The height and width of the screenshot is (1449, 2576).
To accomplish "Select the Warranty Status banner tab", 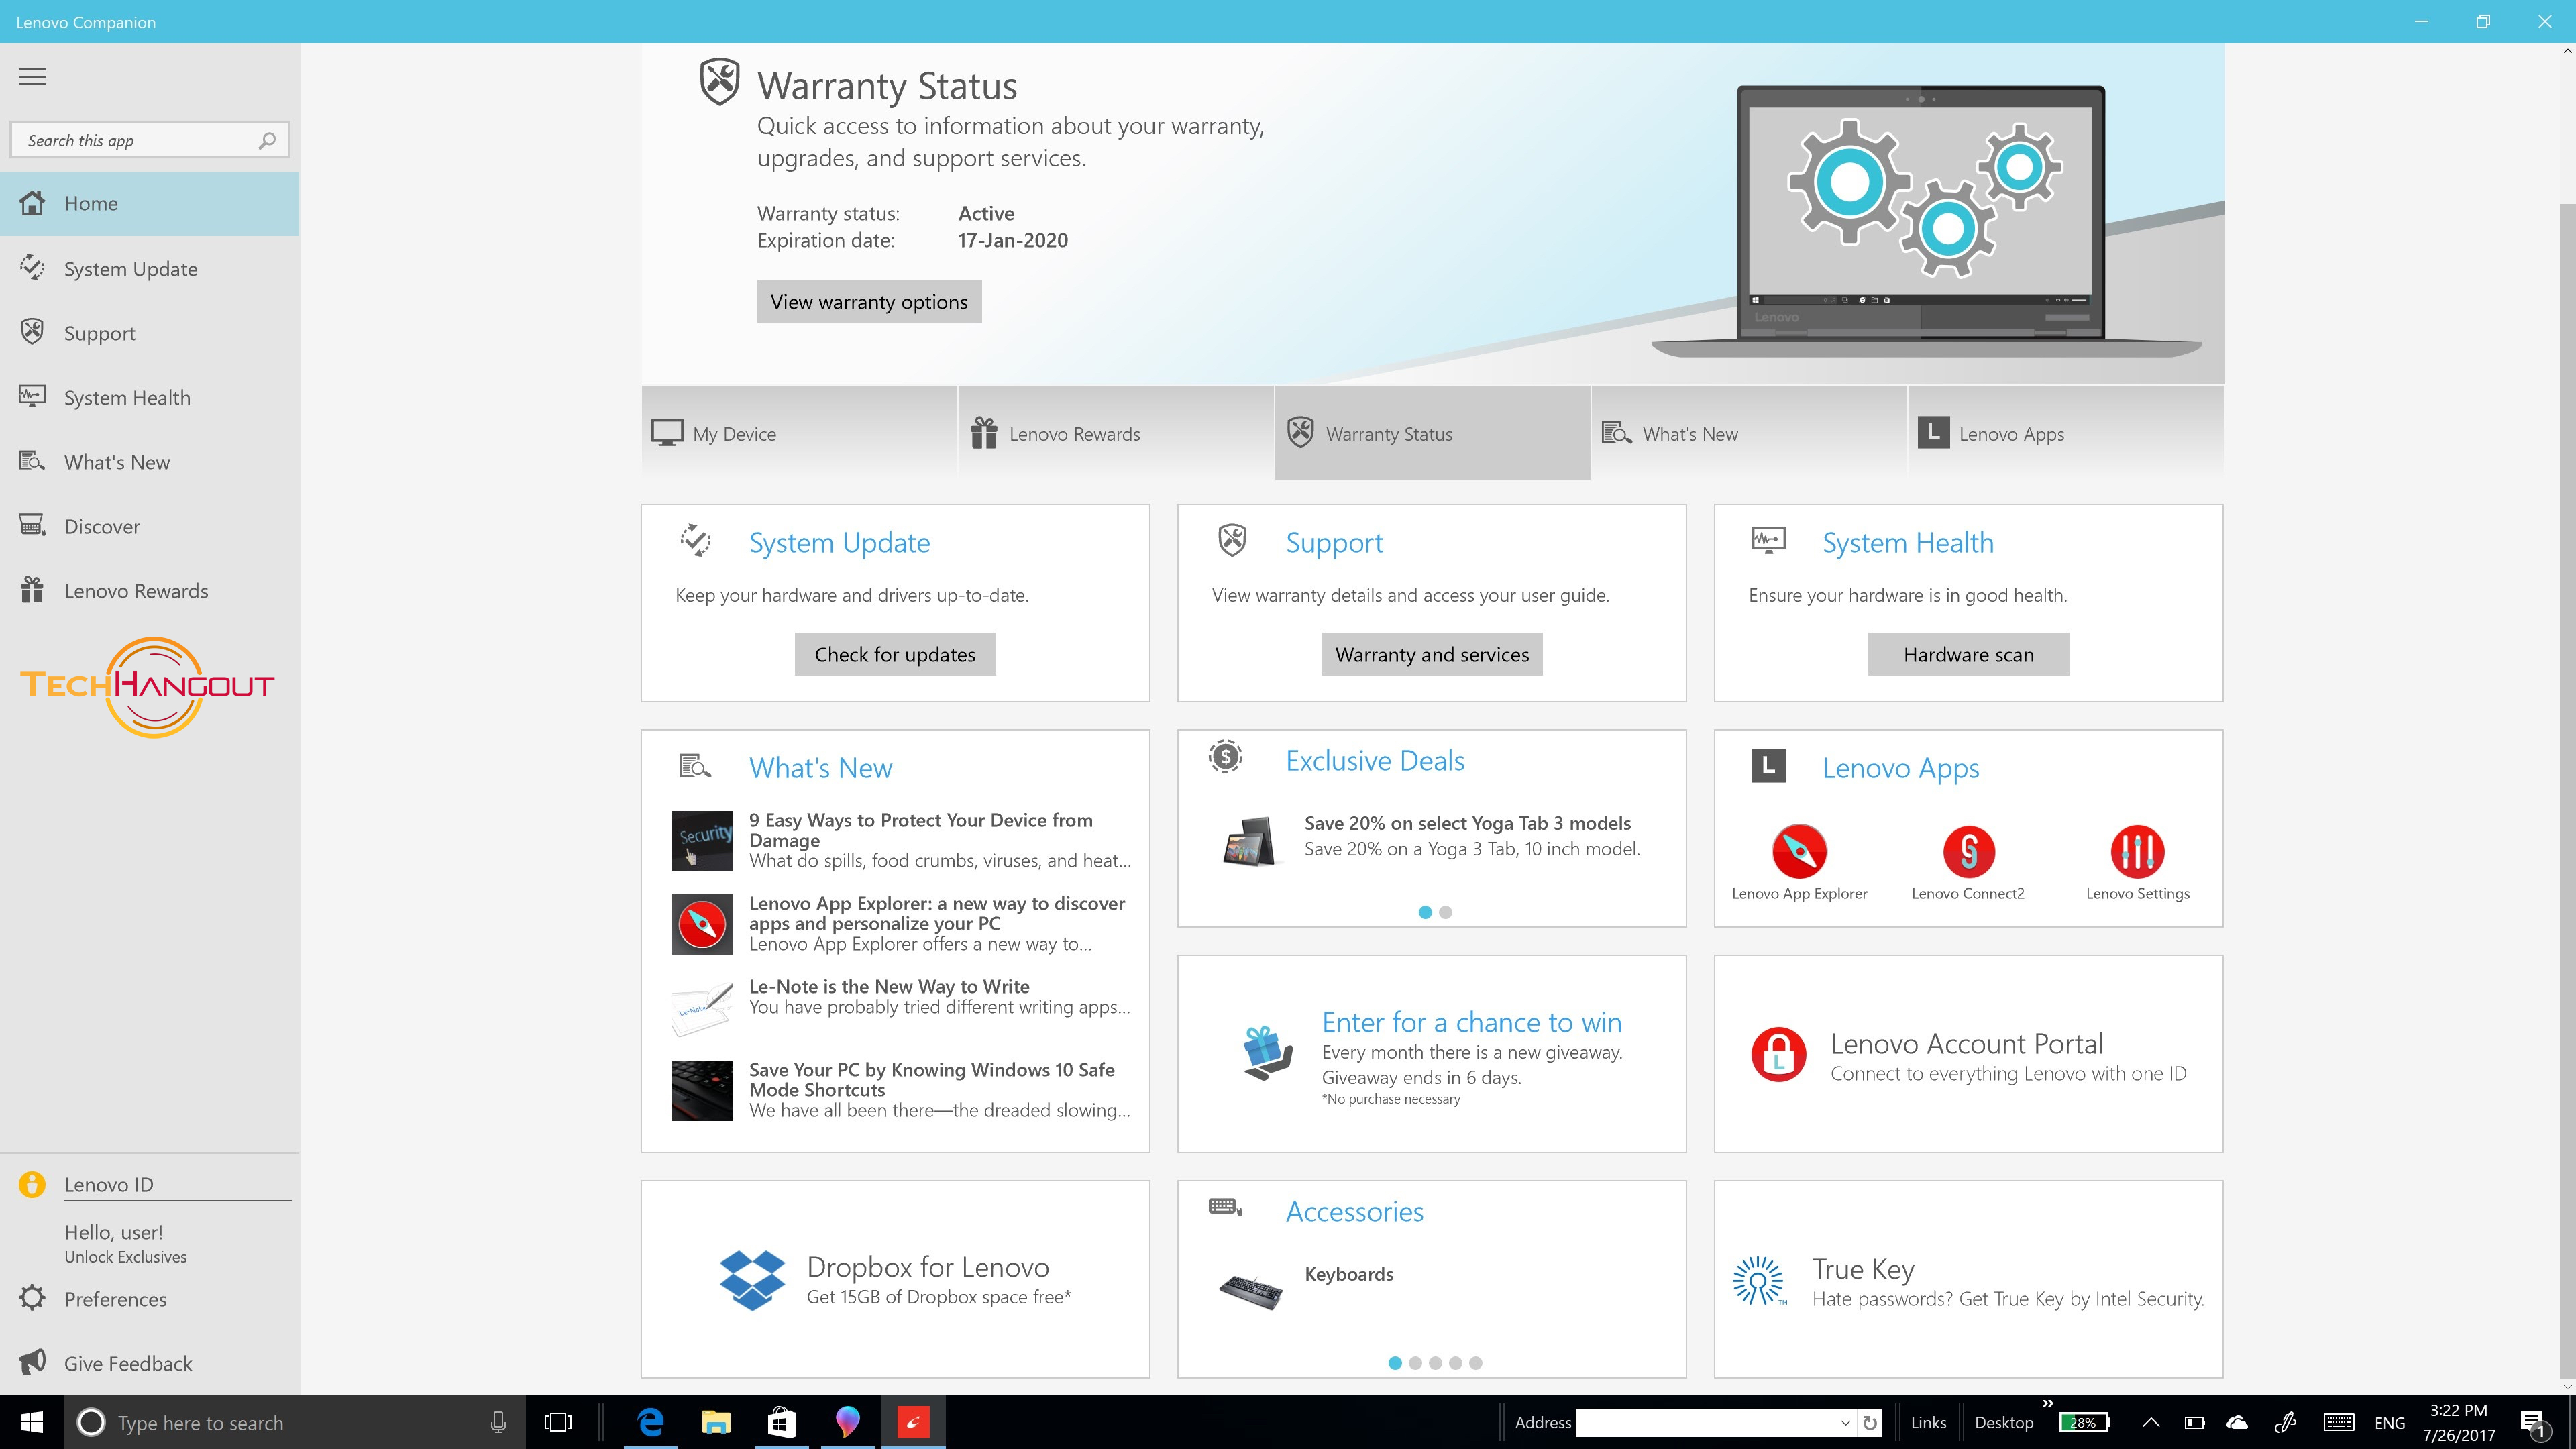I will (1432, 433).
